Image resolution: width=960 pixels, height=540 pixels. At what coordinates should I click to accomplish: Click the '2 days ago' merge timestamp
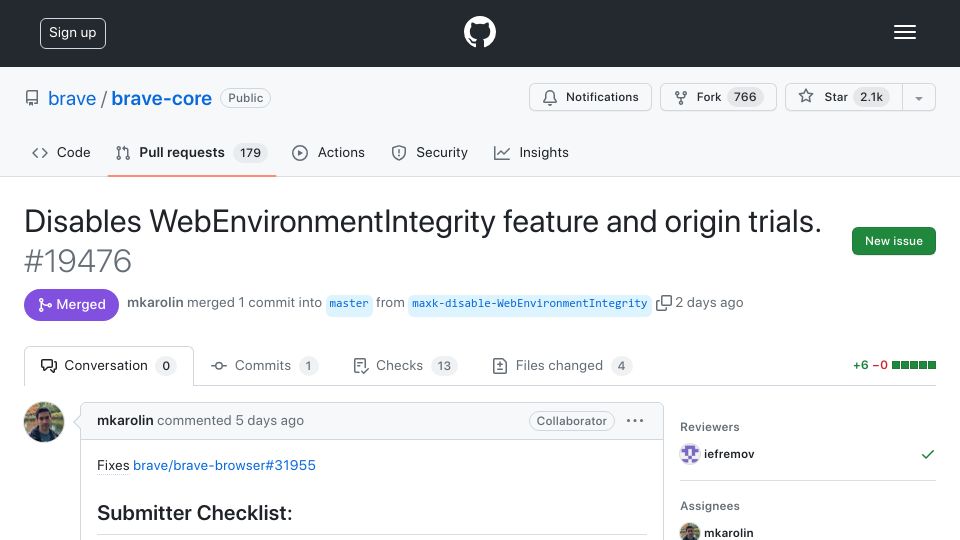point(709,302)
